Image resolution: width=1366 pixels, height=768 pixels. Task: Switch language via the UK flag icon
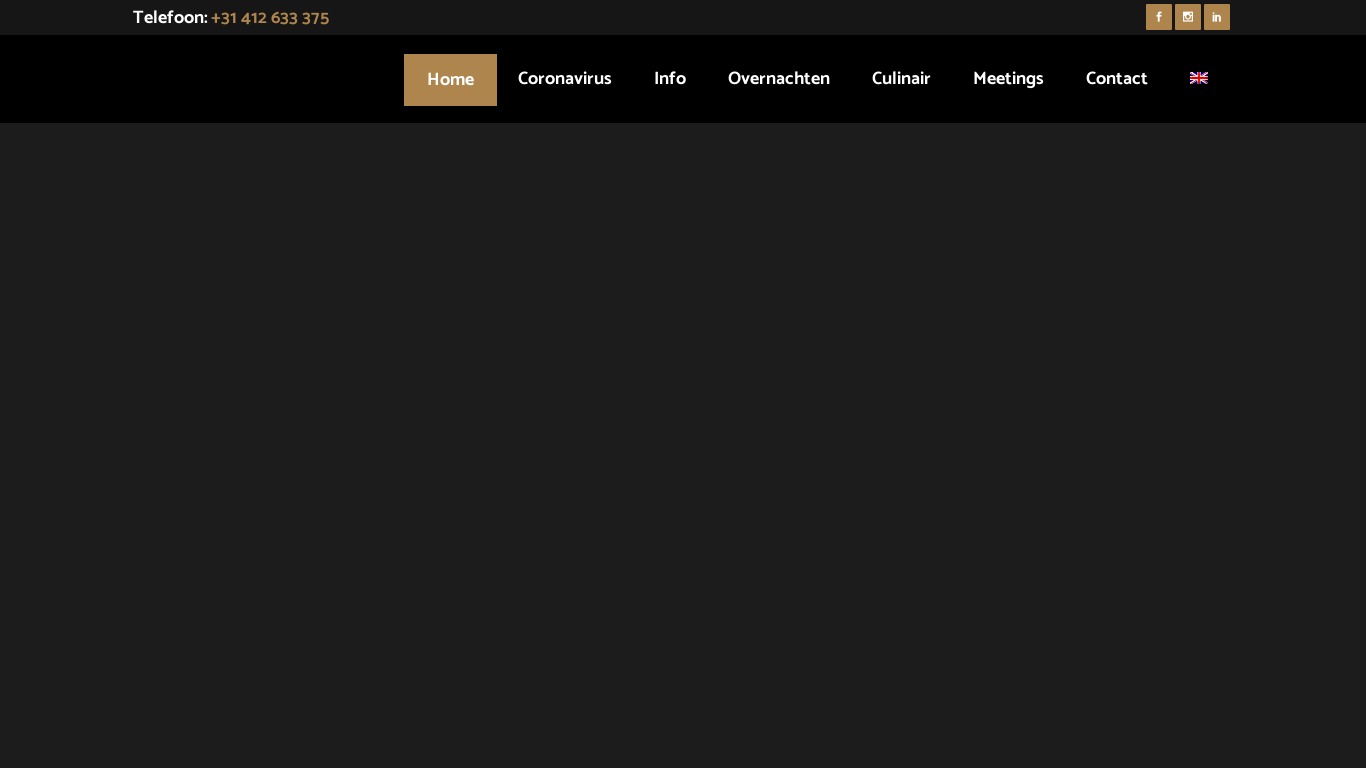[x=1198, y=78]
